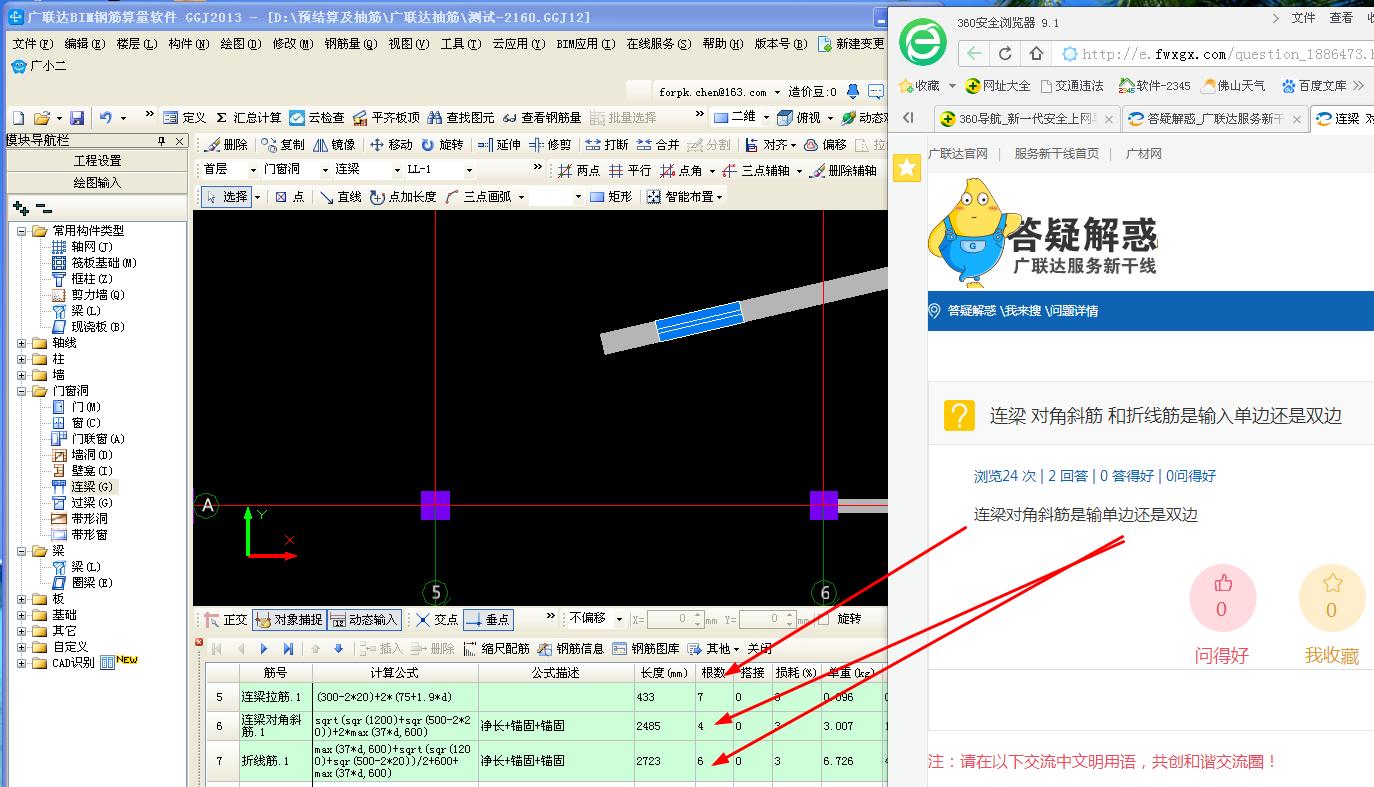The image size is (1374, 787).
Task: Toggle 交点 intersection snap
Action: point(437,620)
